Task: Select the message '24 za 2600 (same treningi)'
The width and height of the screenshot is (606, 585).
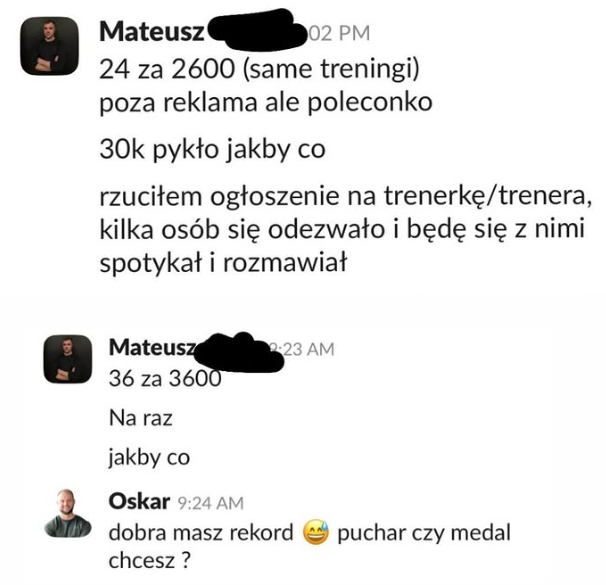Action: [259, 69]
